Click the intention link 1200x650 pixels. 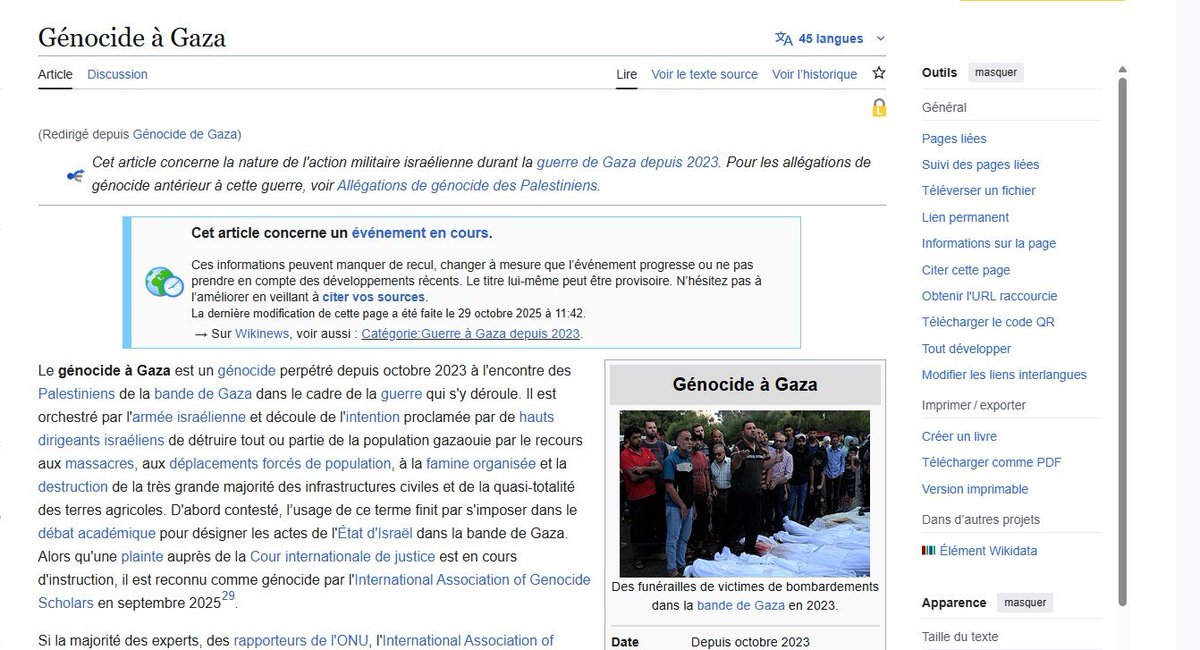pos(372,416)
